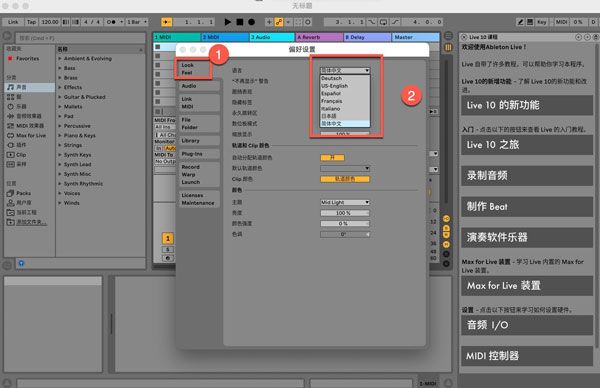Expand the Ambient & Evolving folder
This screenshot has width=600, height=388.
pyautogui.click(x=88, y=59)
